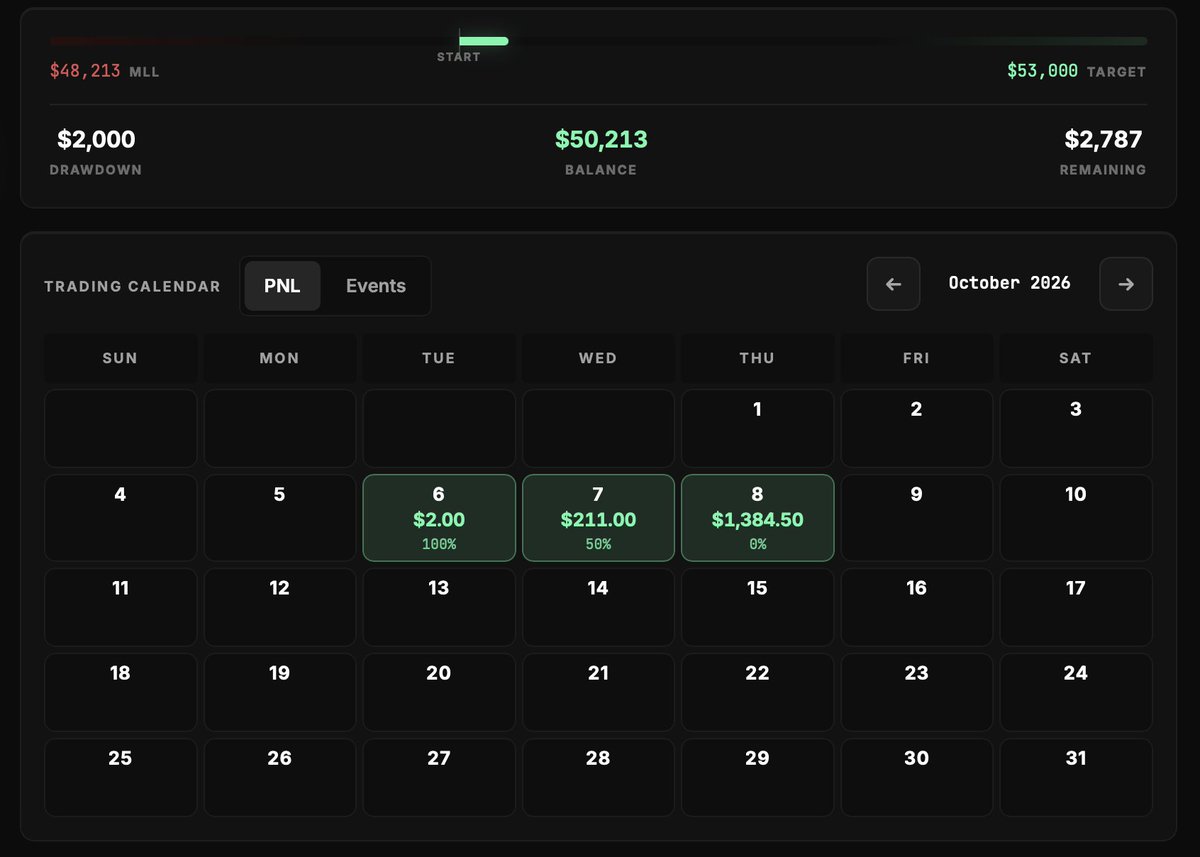Select calendar day 18
Image resolution: width=1200 pixels, height=857 pixels.
tap(120, 692)
